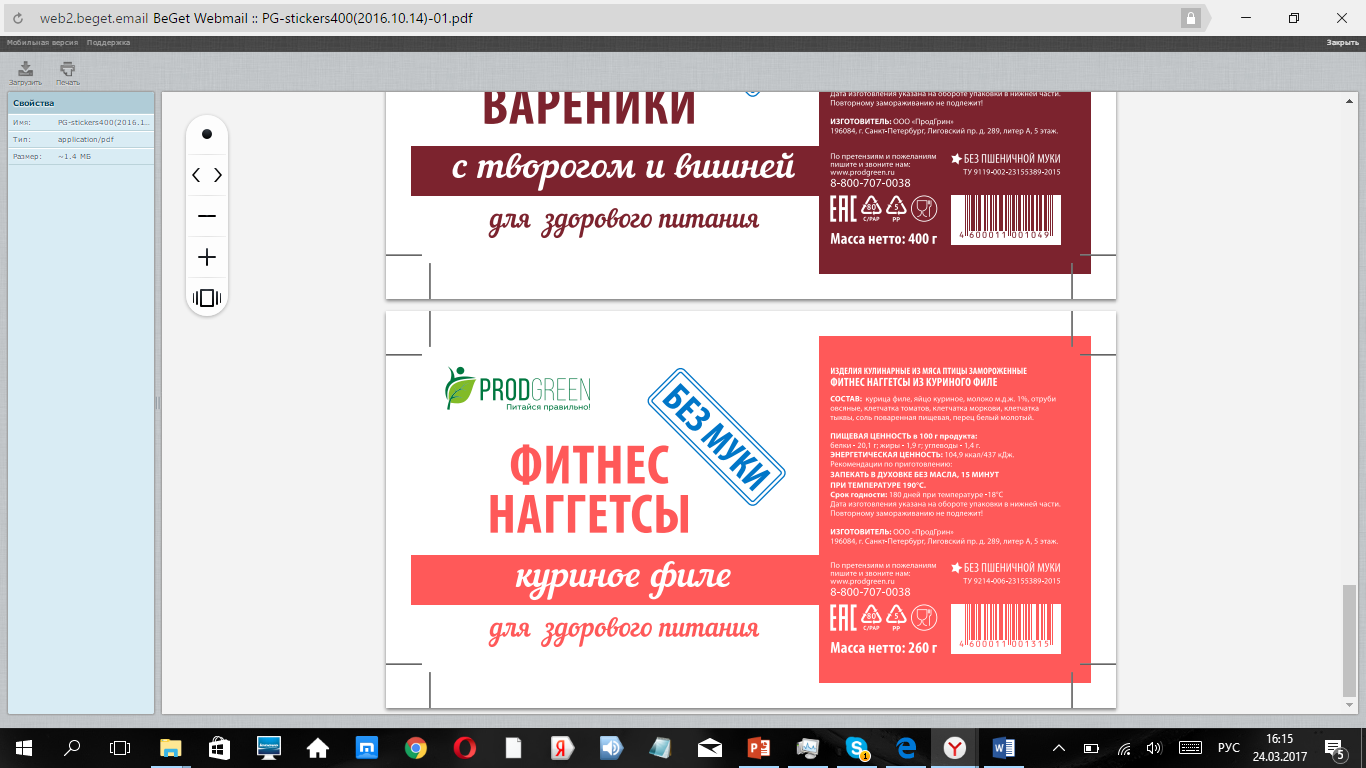
Task: Open the touch keyboard tray icon
Action: point(1189,747)
